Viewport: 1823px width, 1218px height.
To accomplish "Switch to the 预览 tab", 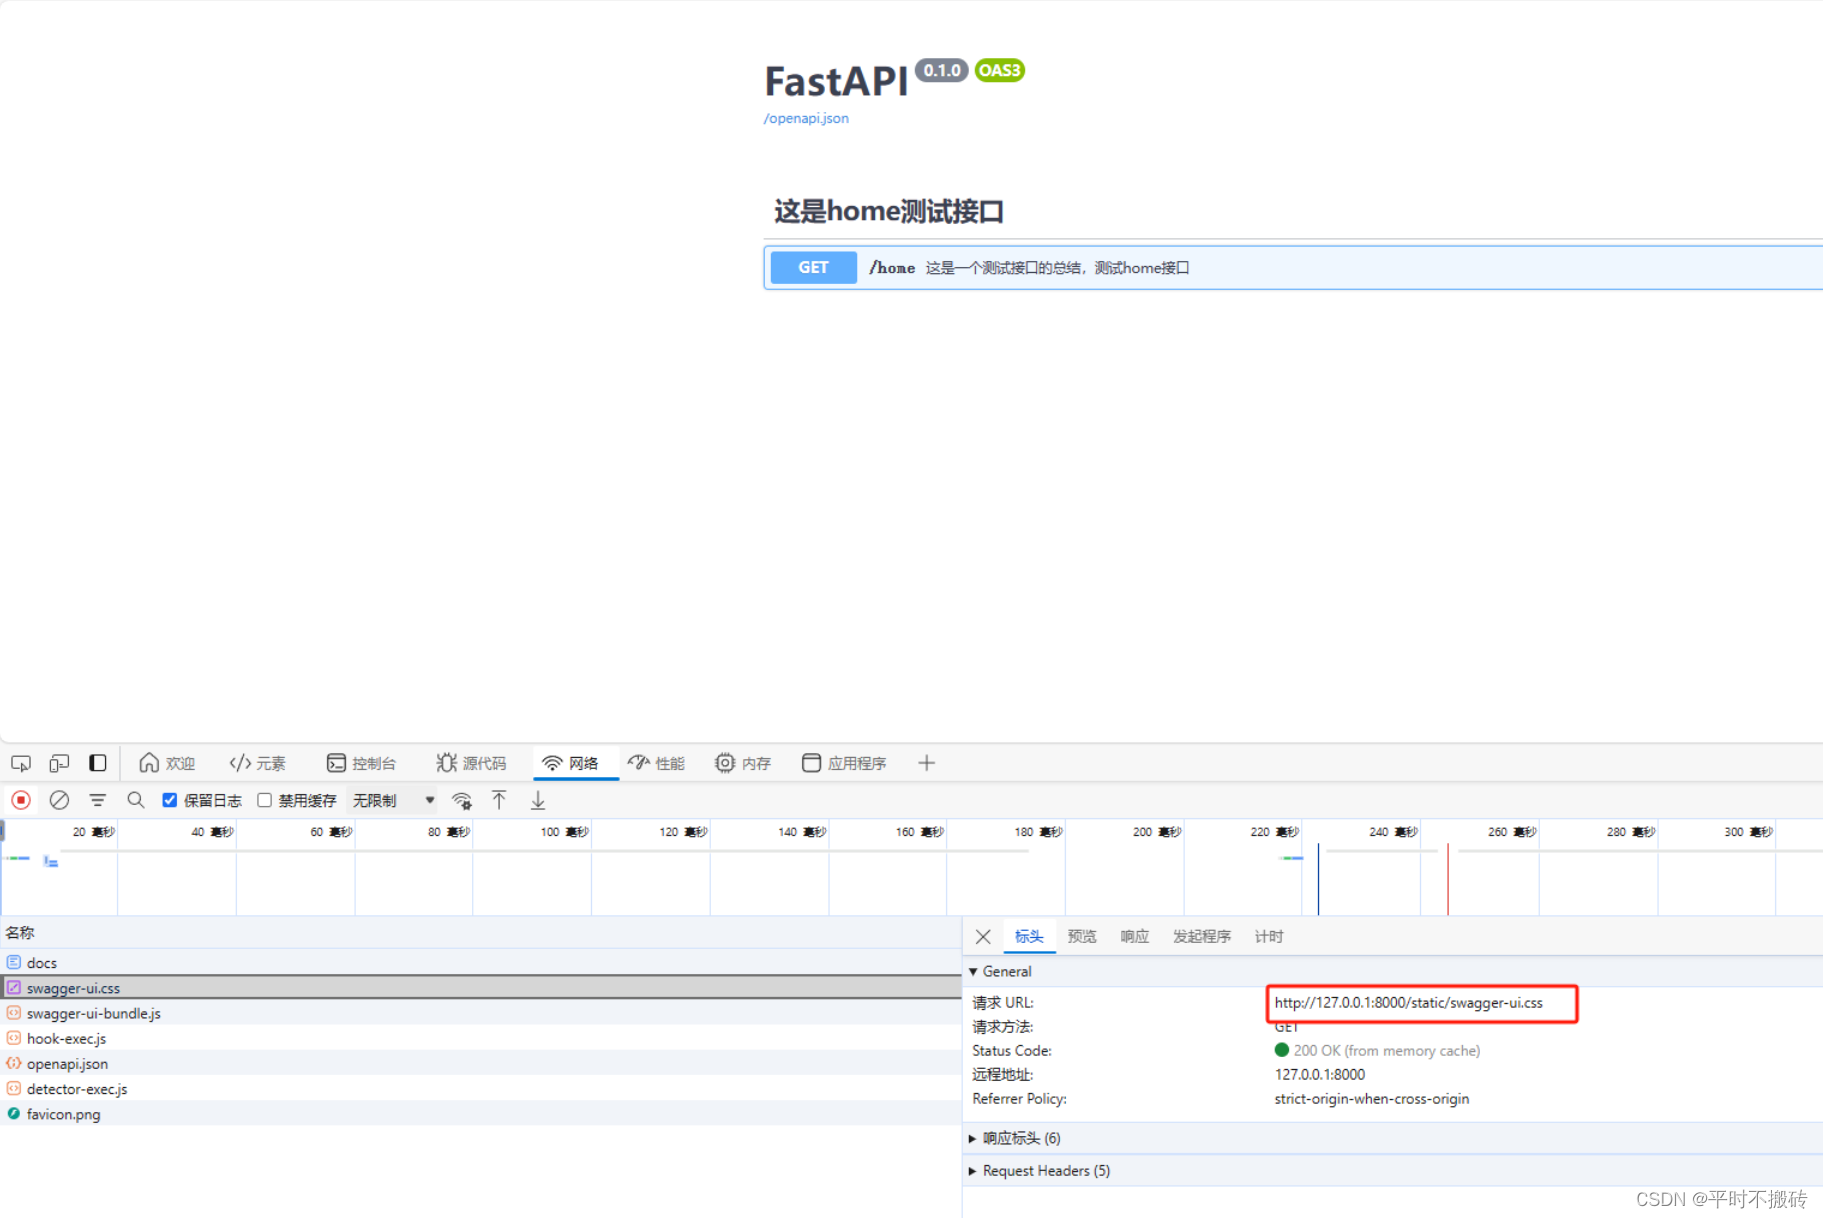I will point(1081,936).
